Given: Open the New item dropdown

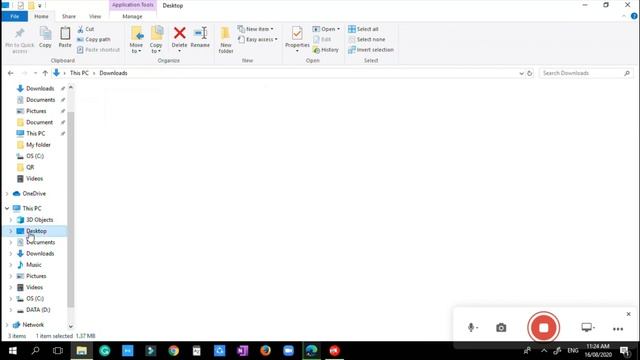Looking at the screenshot, I should [x=256, y=29].
